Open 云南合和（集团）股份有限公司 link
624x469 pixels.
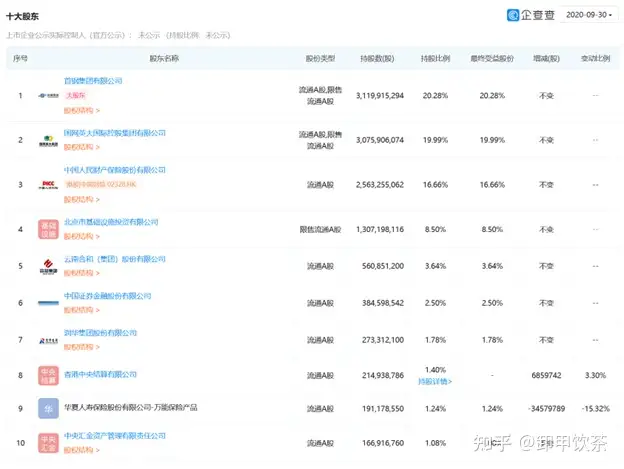coord(115,259)
